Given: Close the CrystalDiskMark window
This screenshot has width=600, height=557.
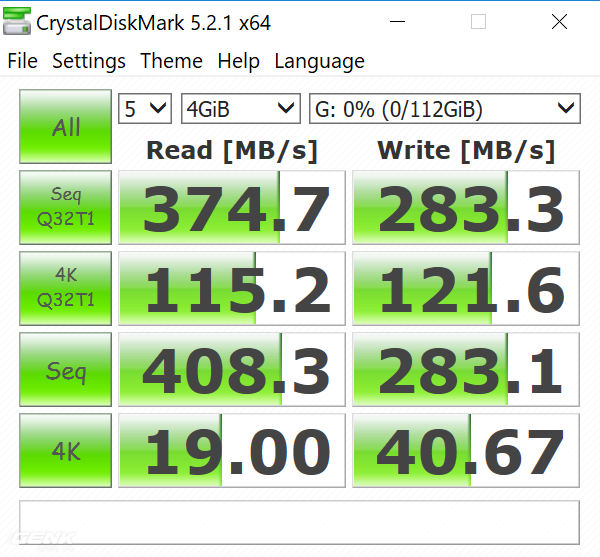Looking at the screenshot, I should pos(559,21).
